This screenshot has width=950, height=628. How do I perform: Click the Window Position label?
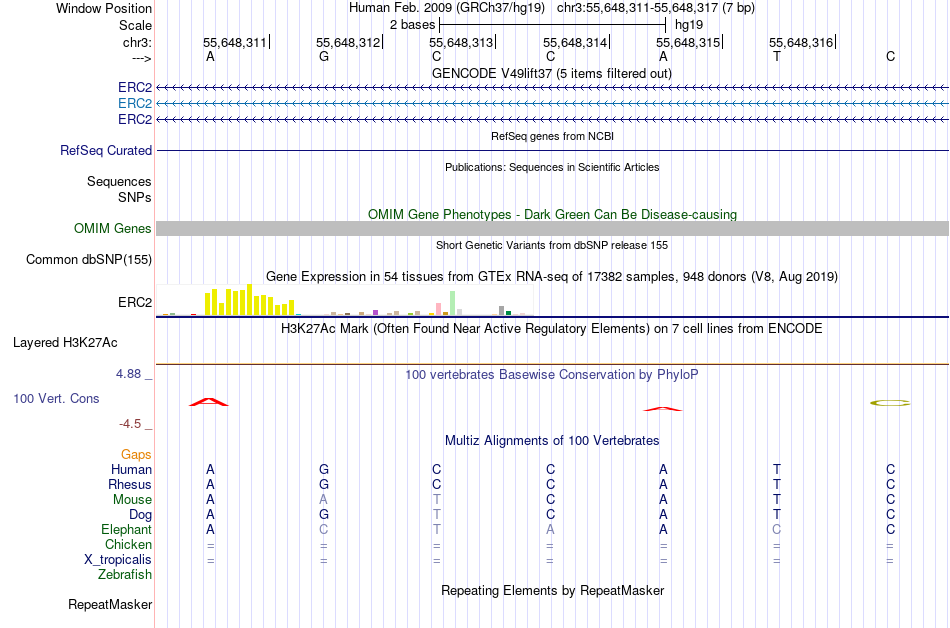(104, 8)
